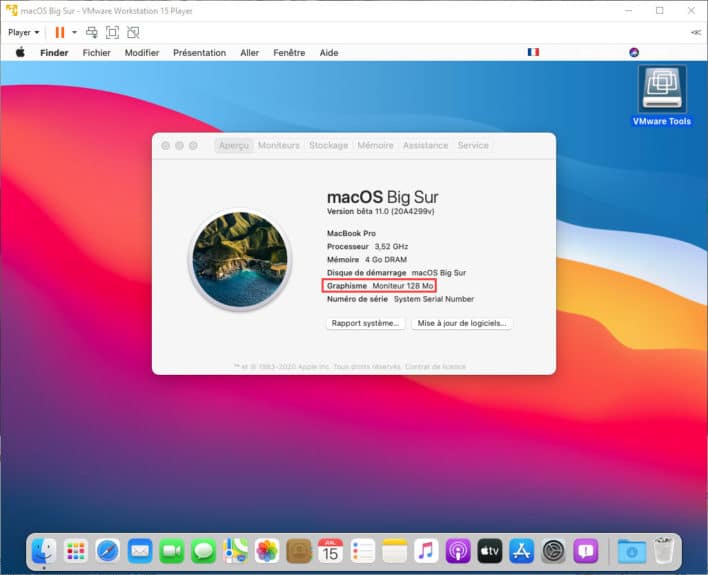Open Notes from the Dock
Screen dimensions: 708x575
(394, 551)
